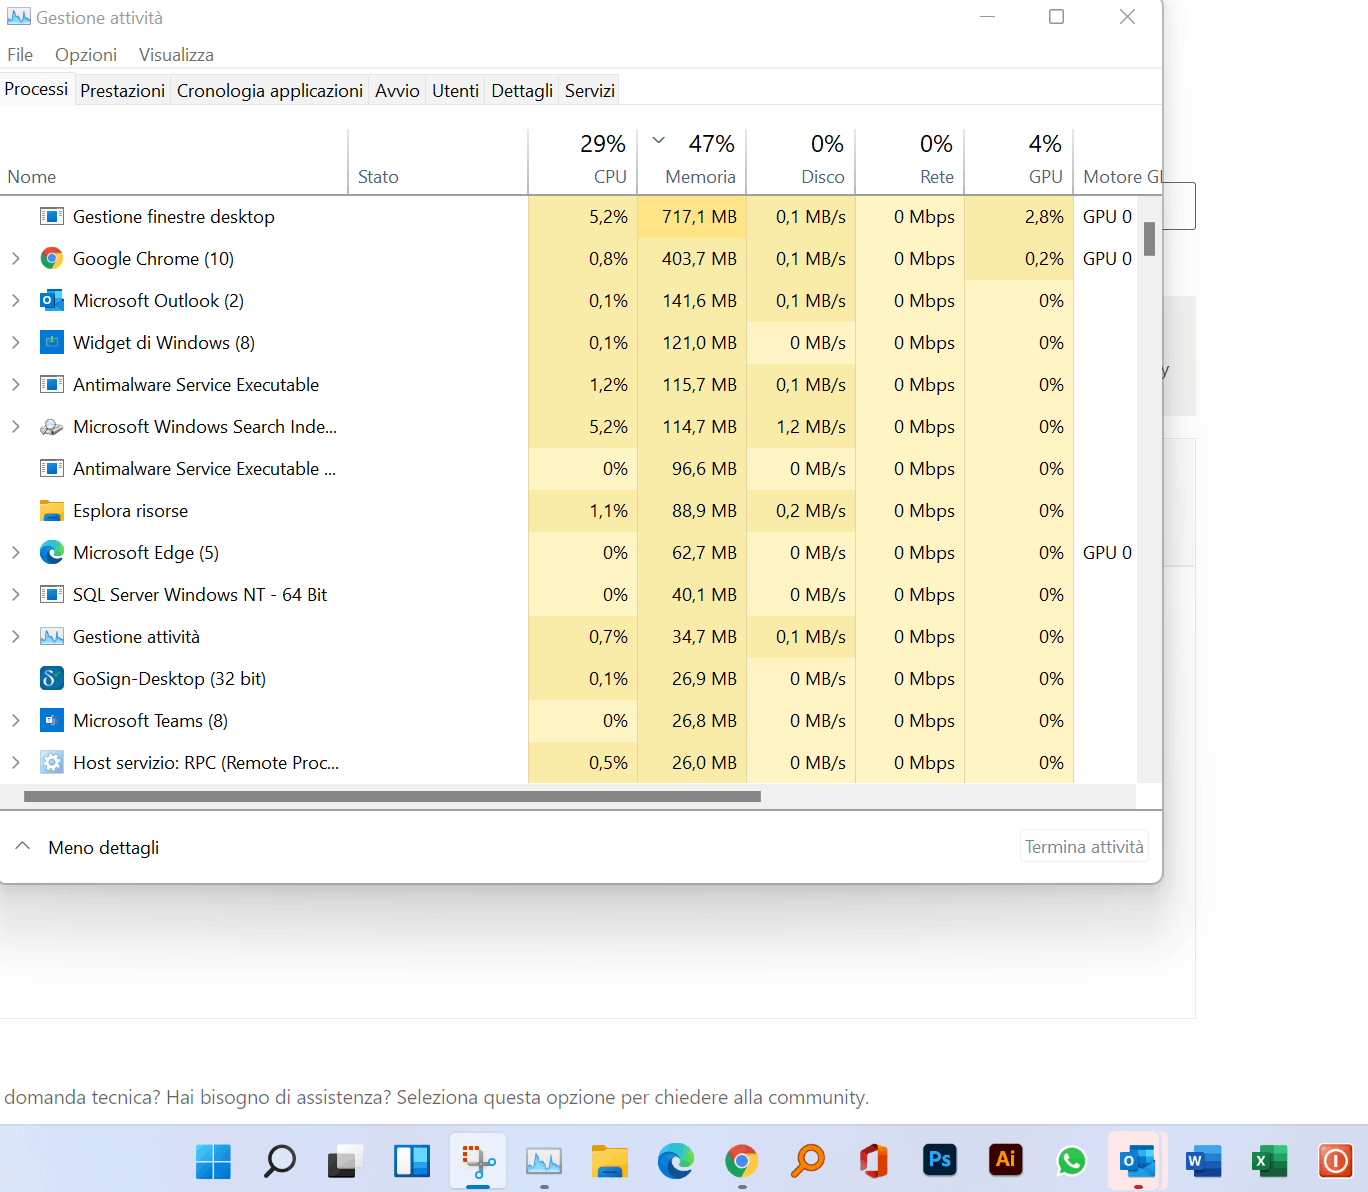Expand the Microsoft Edge (5) process group
This screenshot has width=1368, height=1192.
click(x=16, y=553)
